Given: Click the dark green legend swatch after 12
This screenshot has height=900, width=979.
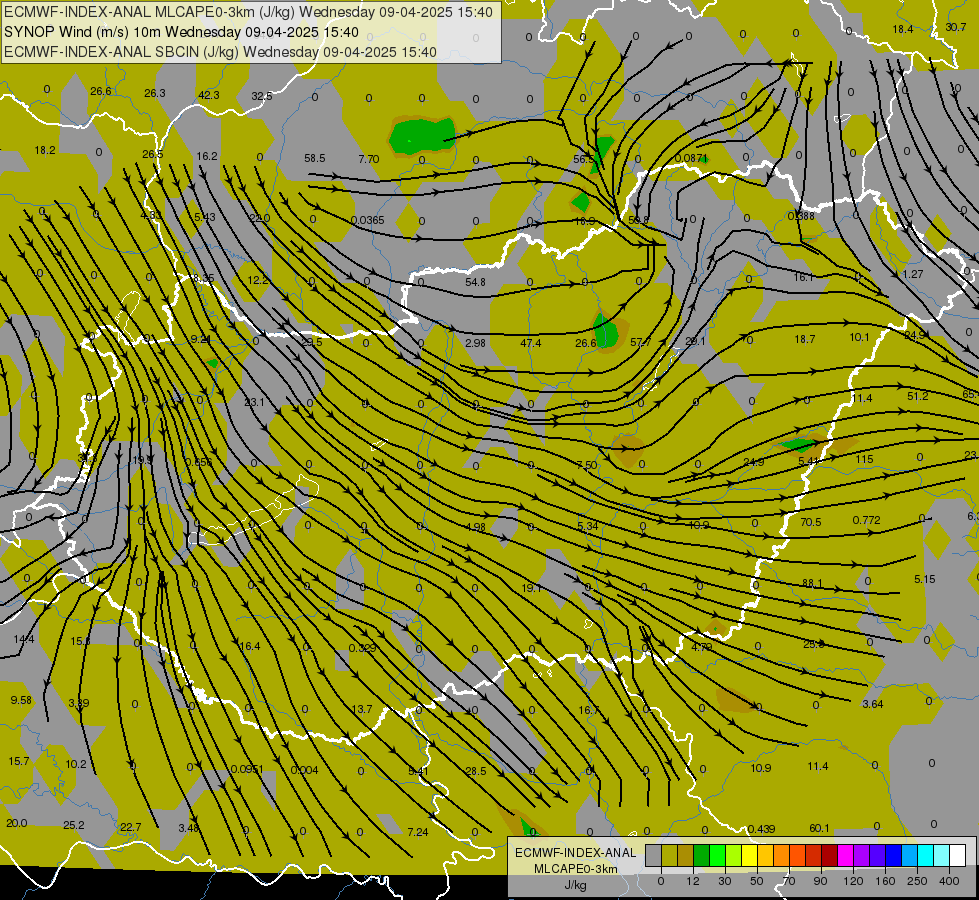Looking at the screenshot, I should pos(701,855).
